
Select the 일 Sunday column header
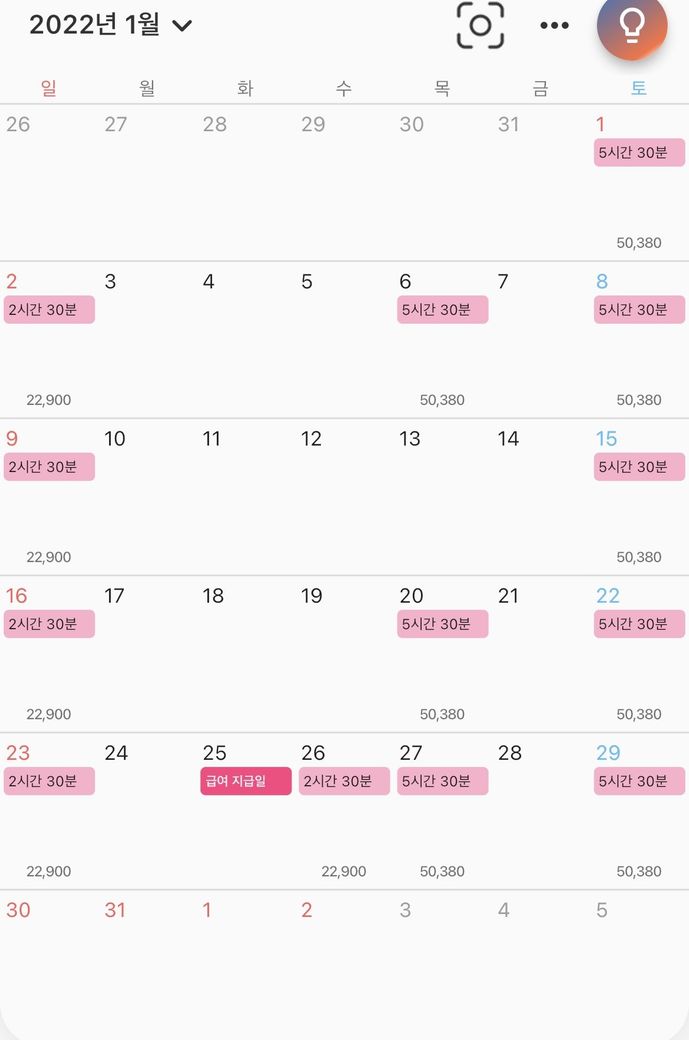click(49, 89)
